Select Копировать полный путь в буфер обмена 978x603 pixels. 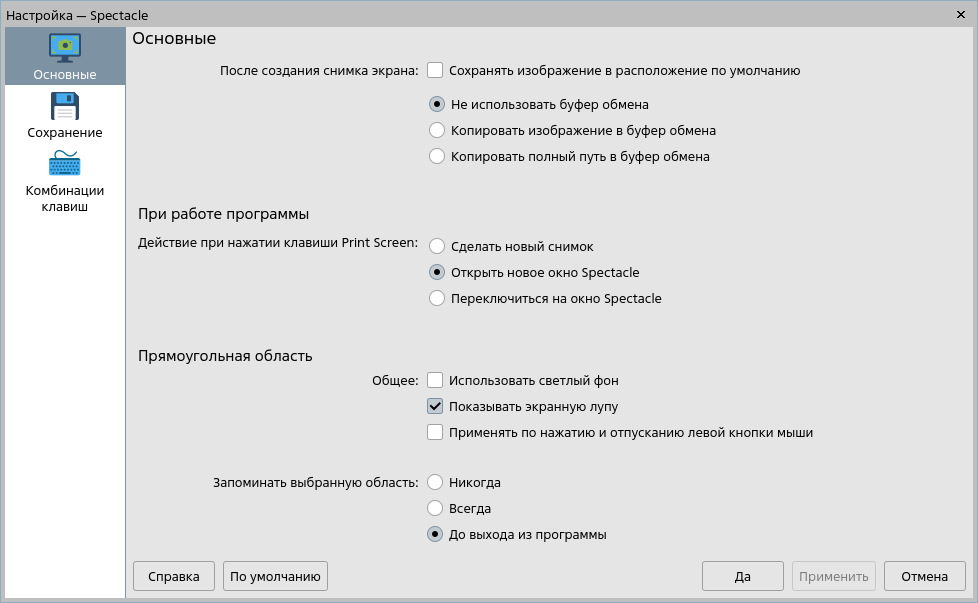436,156
